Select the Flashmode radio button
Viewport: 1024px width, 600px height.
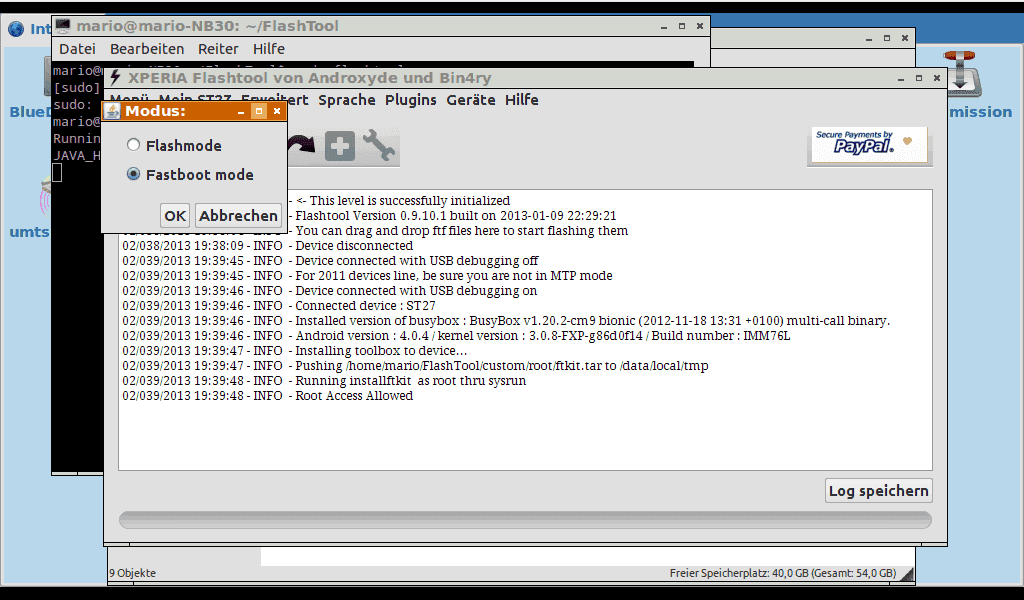coord(133,145)
